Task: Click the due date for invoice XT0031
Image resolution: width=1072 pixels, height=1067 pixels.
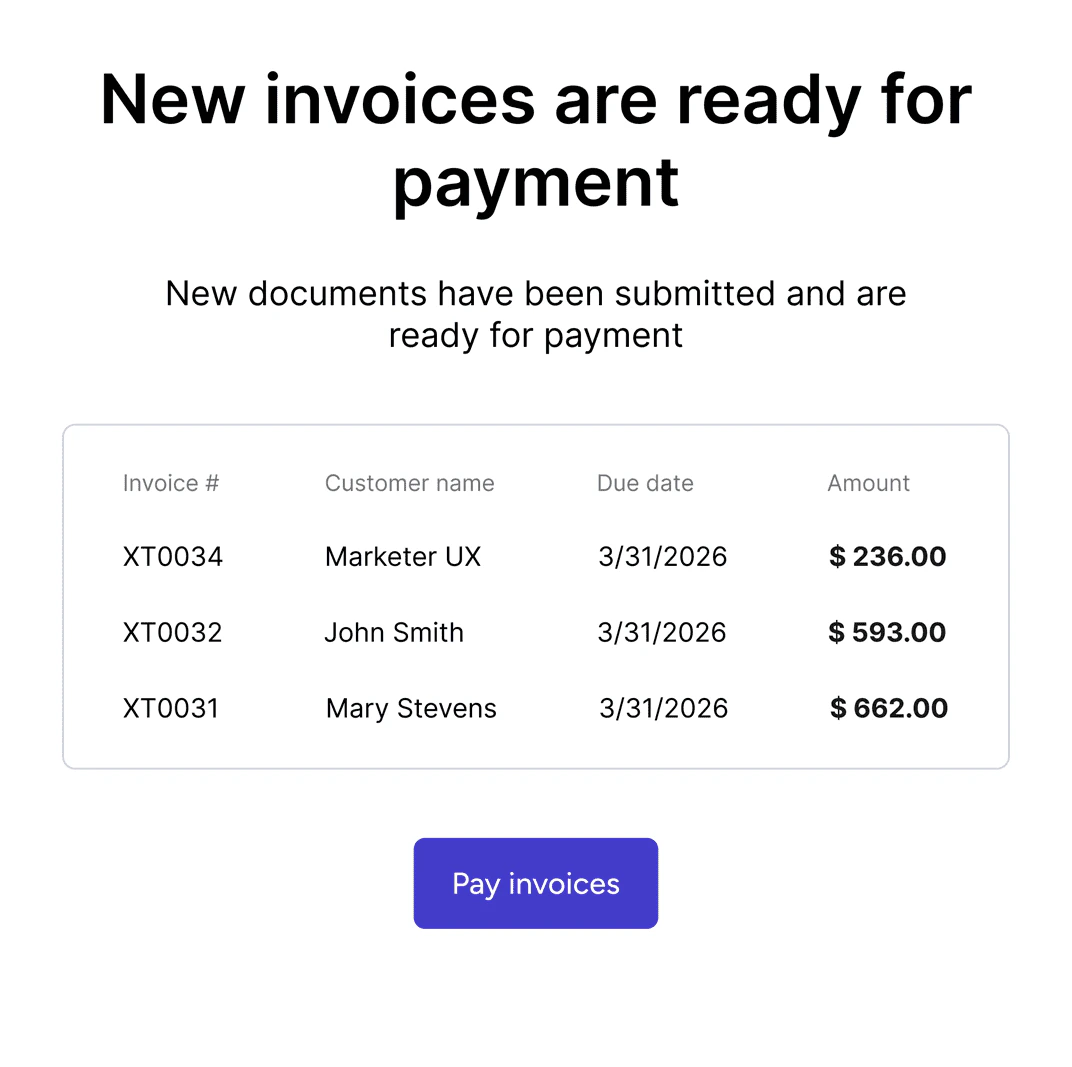Action: coord(663,708)
